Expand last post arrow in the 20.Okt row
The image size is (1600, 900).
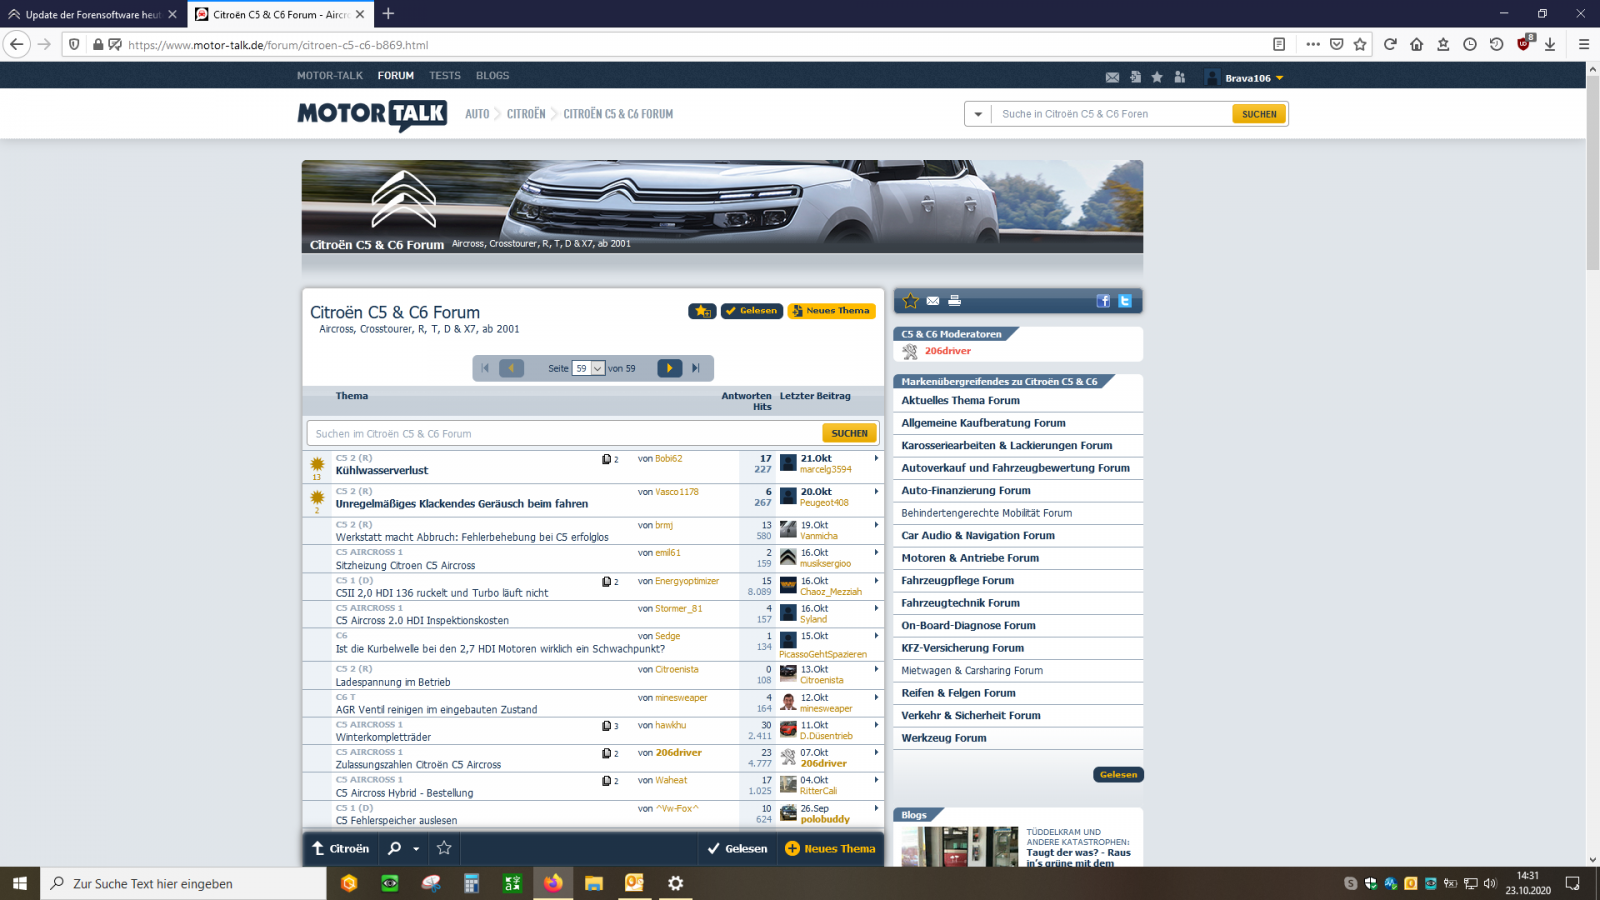pos(876,491)
